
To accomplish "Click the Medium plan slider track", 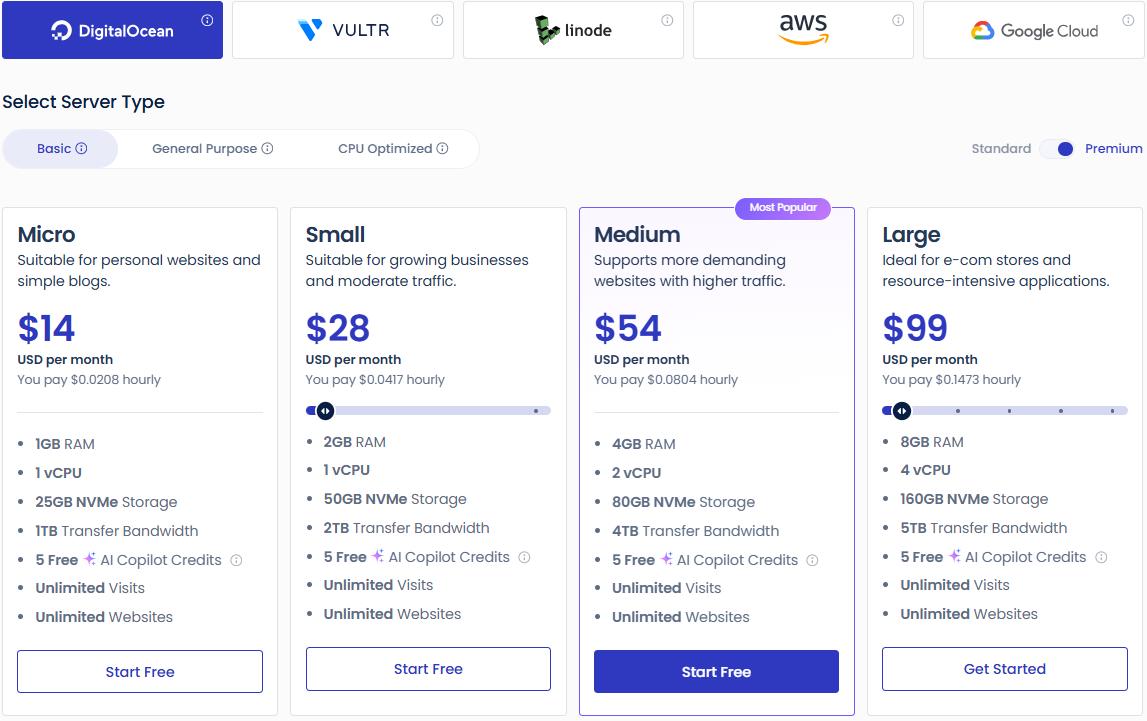I will point(716,410).
